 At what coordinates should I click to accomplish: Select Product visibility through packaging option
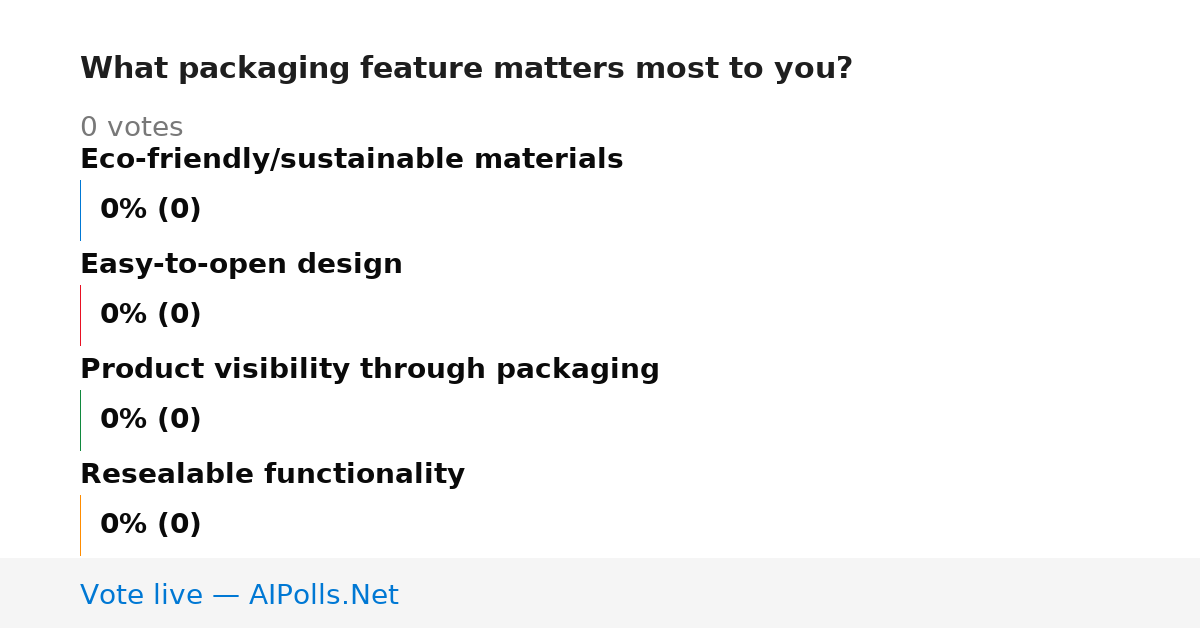tap(370, 370)
